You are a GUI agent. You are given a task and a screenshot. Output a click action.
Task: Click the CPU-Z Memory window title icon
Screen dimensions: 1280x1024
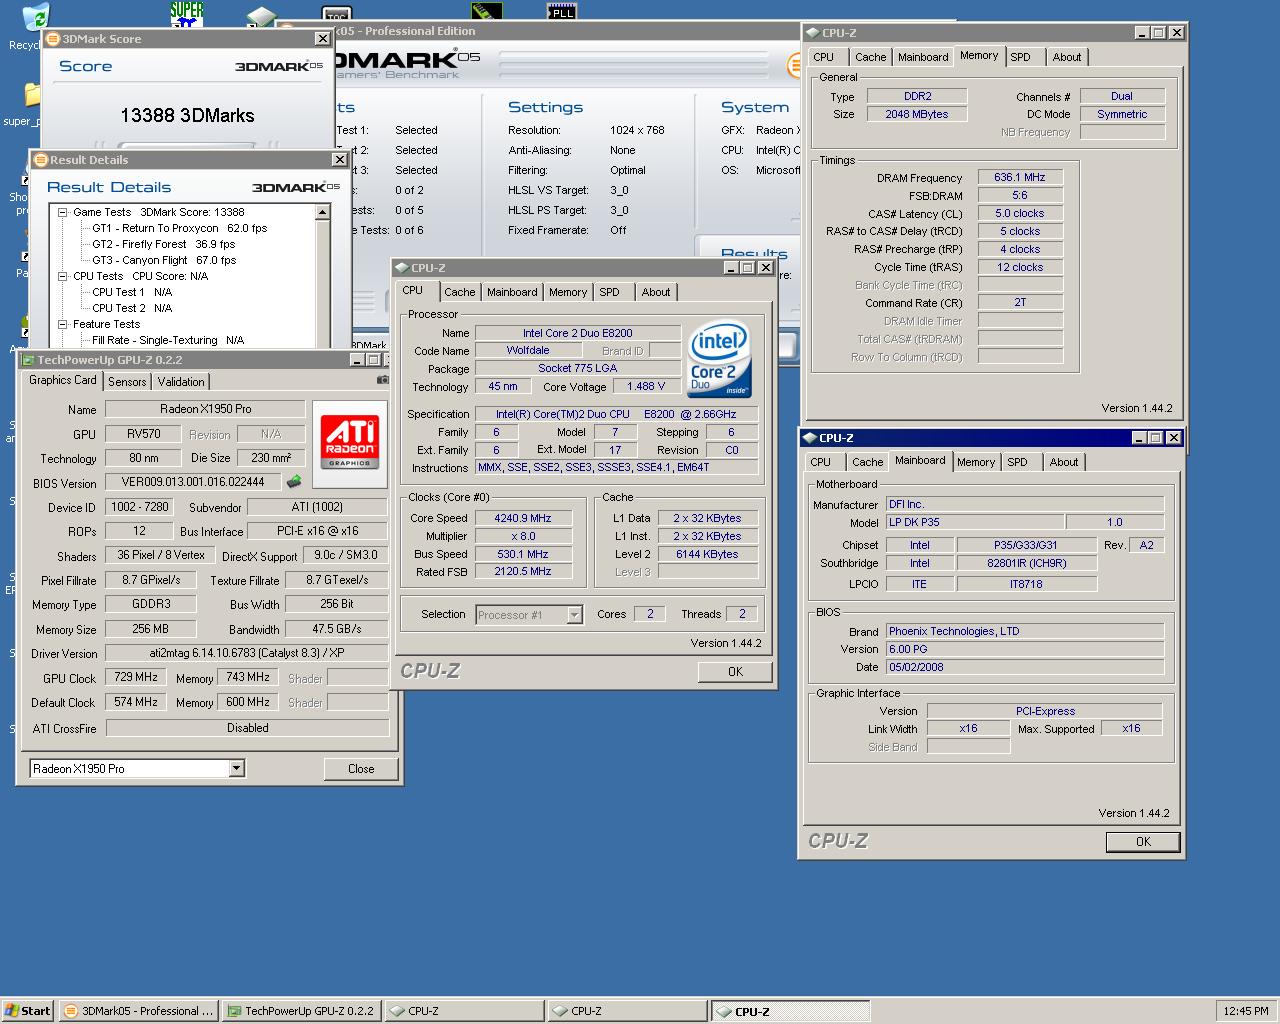click(x=813, y=33)
